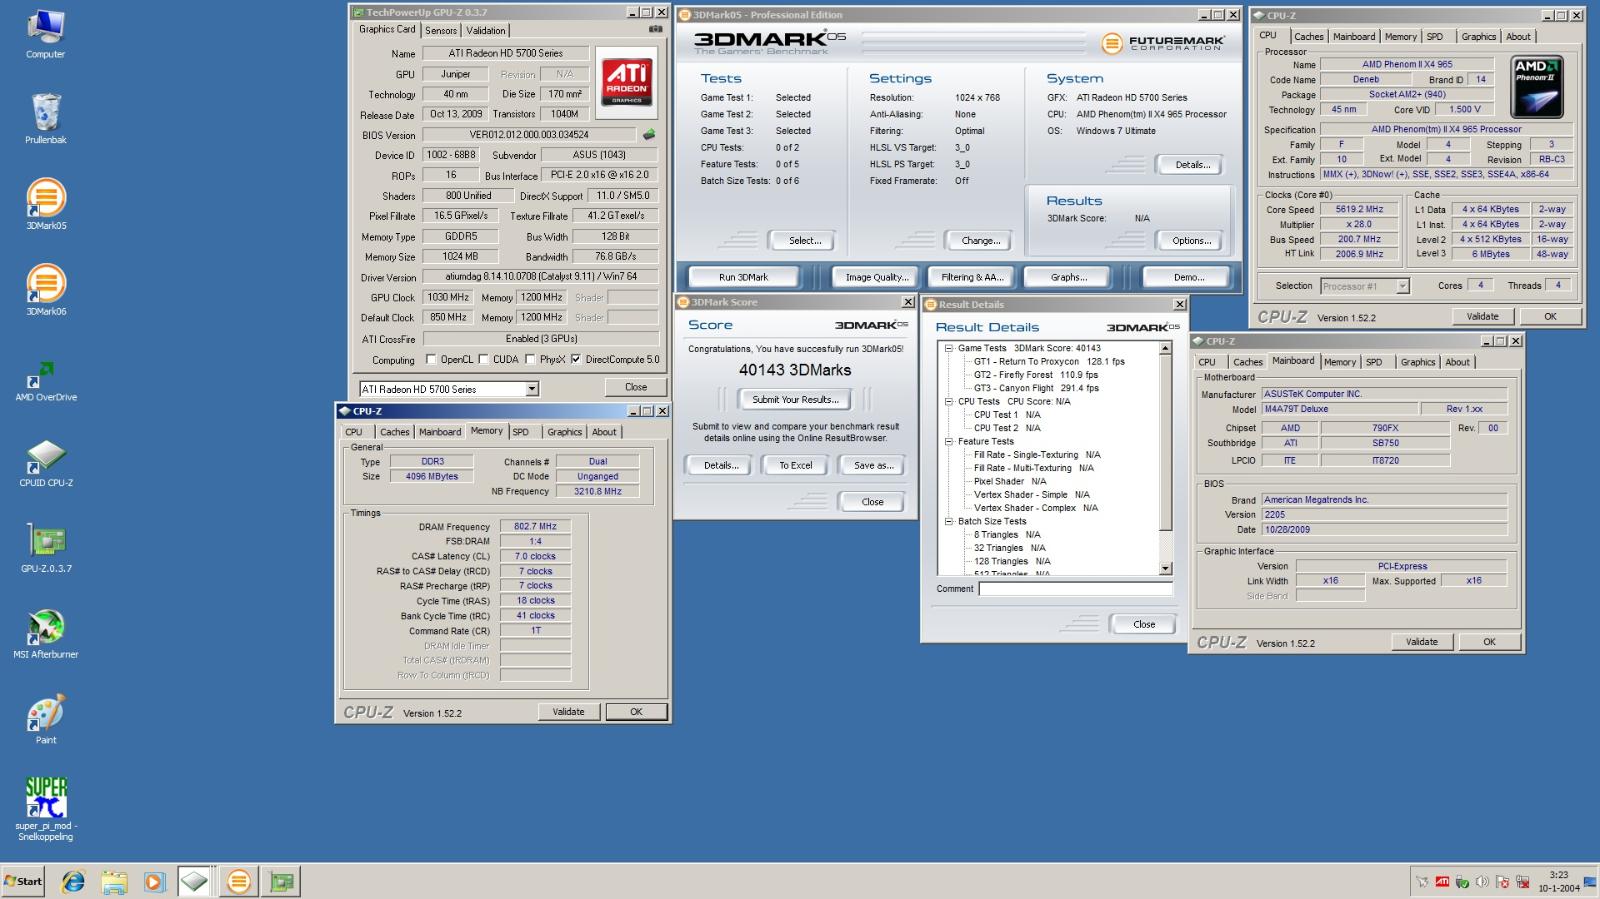Click Submit Your Results... button
Image resolution: width=1600 pixels, height=899 pixels.
click(x=795, y=399)
